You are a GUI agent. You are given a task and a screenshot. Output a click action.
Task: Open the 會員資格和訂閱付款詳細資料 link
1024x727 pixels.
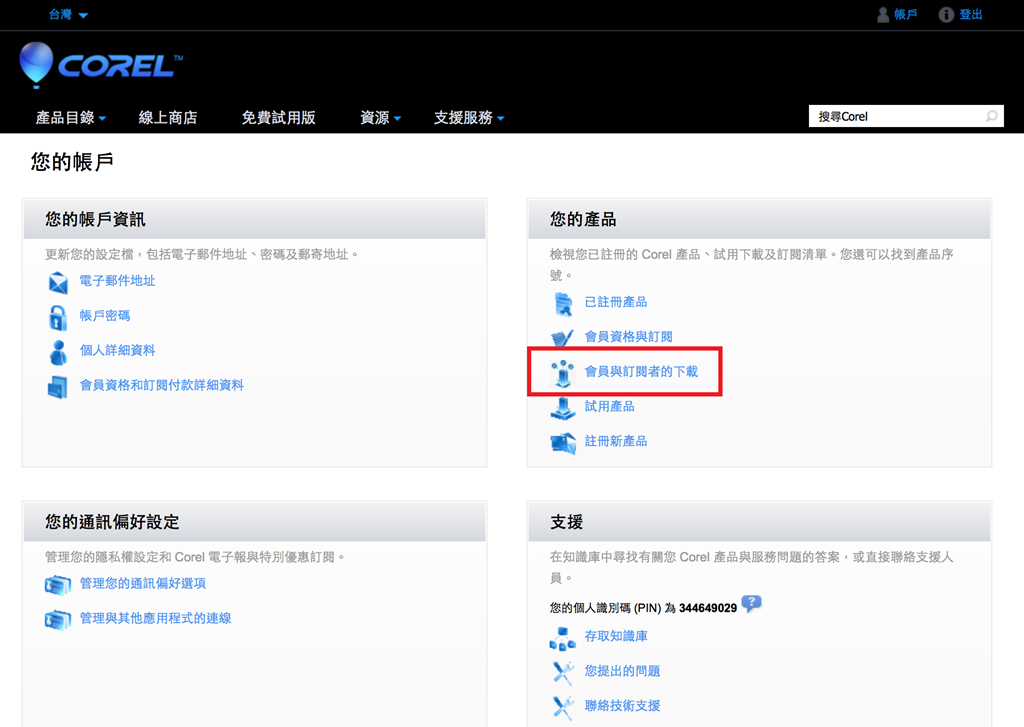click(162, 385)
